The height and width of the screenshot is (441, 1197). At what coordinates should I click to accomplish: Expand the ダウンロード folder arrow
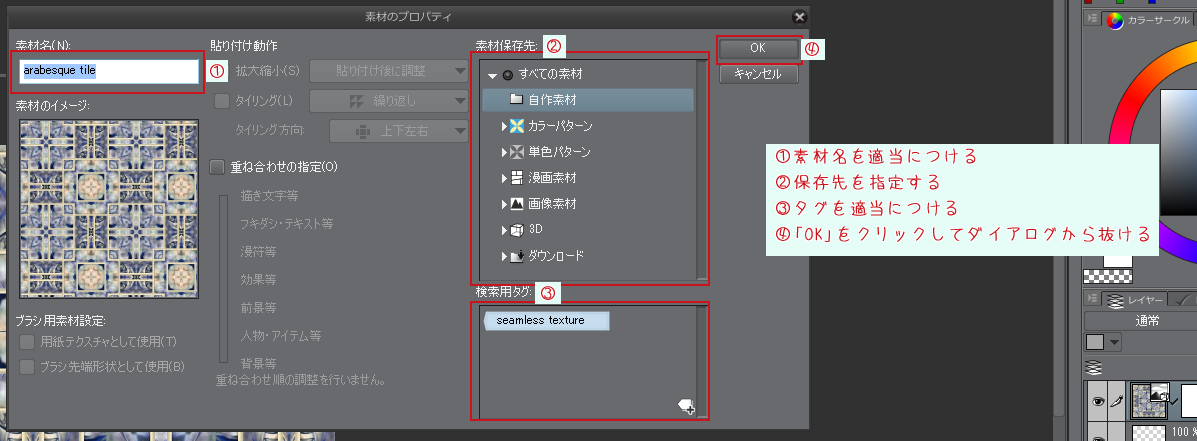pyautogui.click(x=504, y=256)
